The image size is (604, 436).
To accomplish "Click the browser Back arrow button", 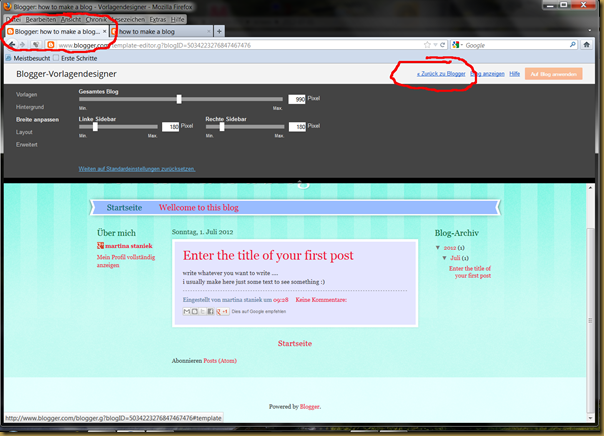I will [12, 45].
